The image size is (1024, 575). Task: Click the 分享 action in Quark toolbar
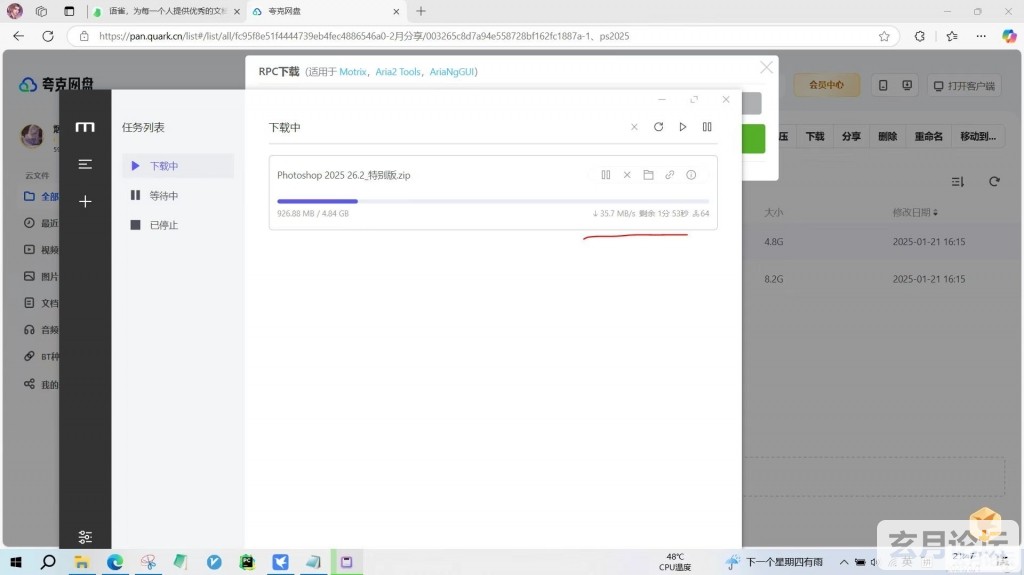point(851,136)
